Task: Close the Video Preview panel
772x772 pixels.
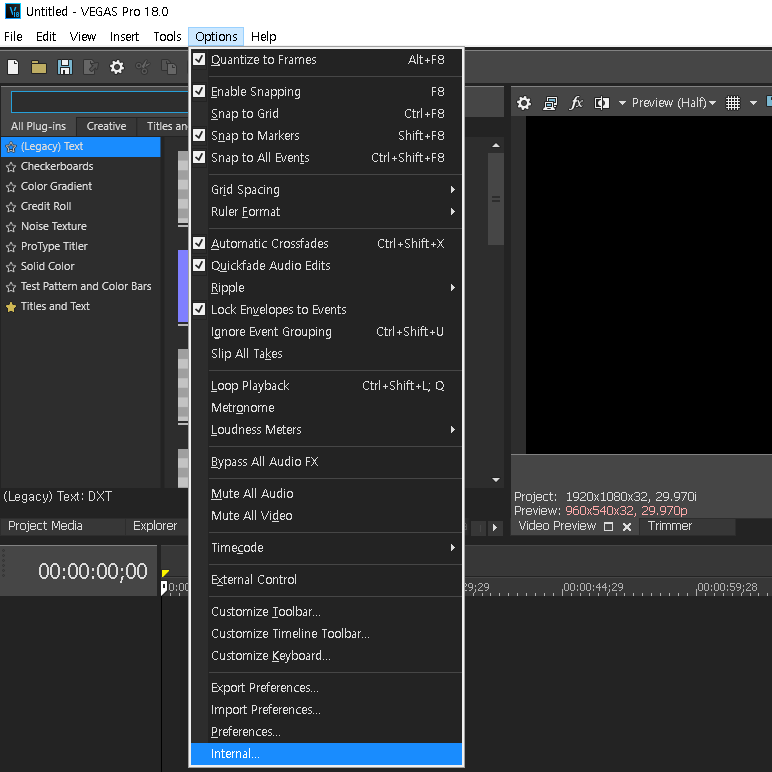Action: [627, 527]
